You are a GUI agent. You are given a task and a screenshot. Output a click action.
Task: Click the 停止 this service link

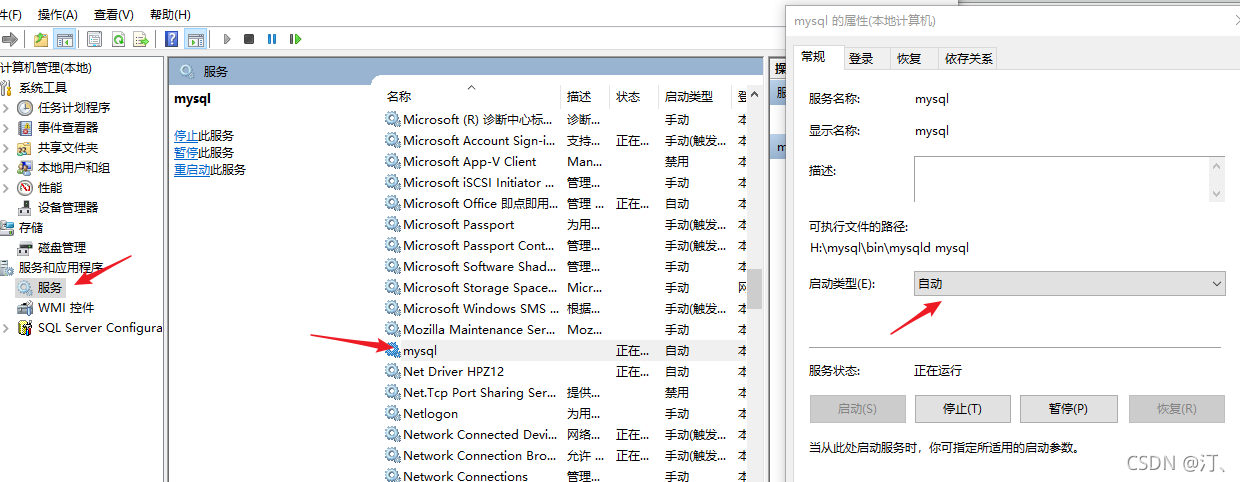pyautogui.click(x=186, y=136)
